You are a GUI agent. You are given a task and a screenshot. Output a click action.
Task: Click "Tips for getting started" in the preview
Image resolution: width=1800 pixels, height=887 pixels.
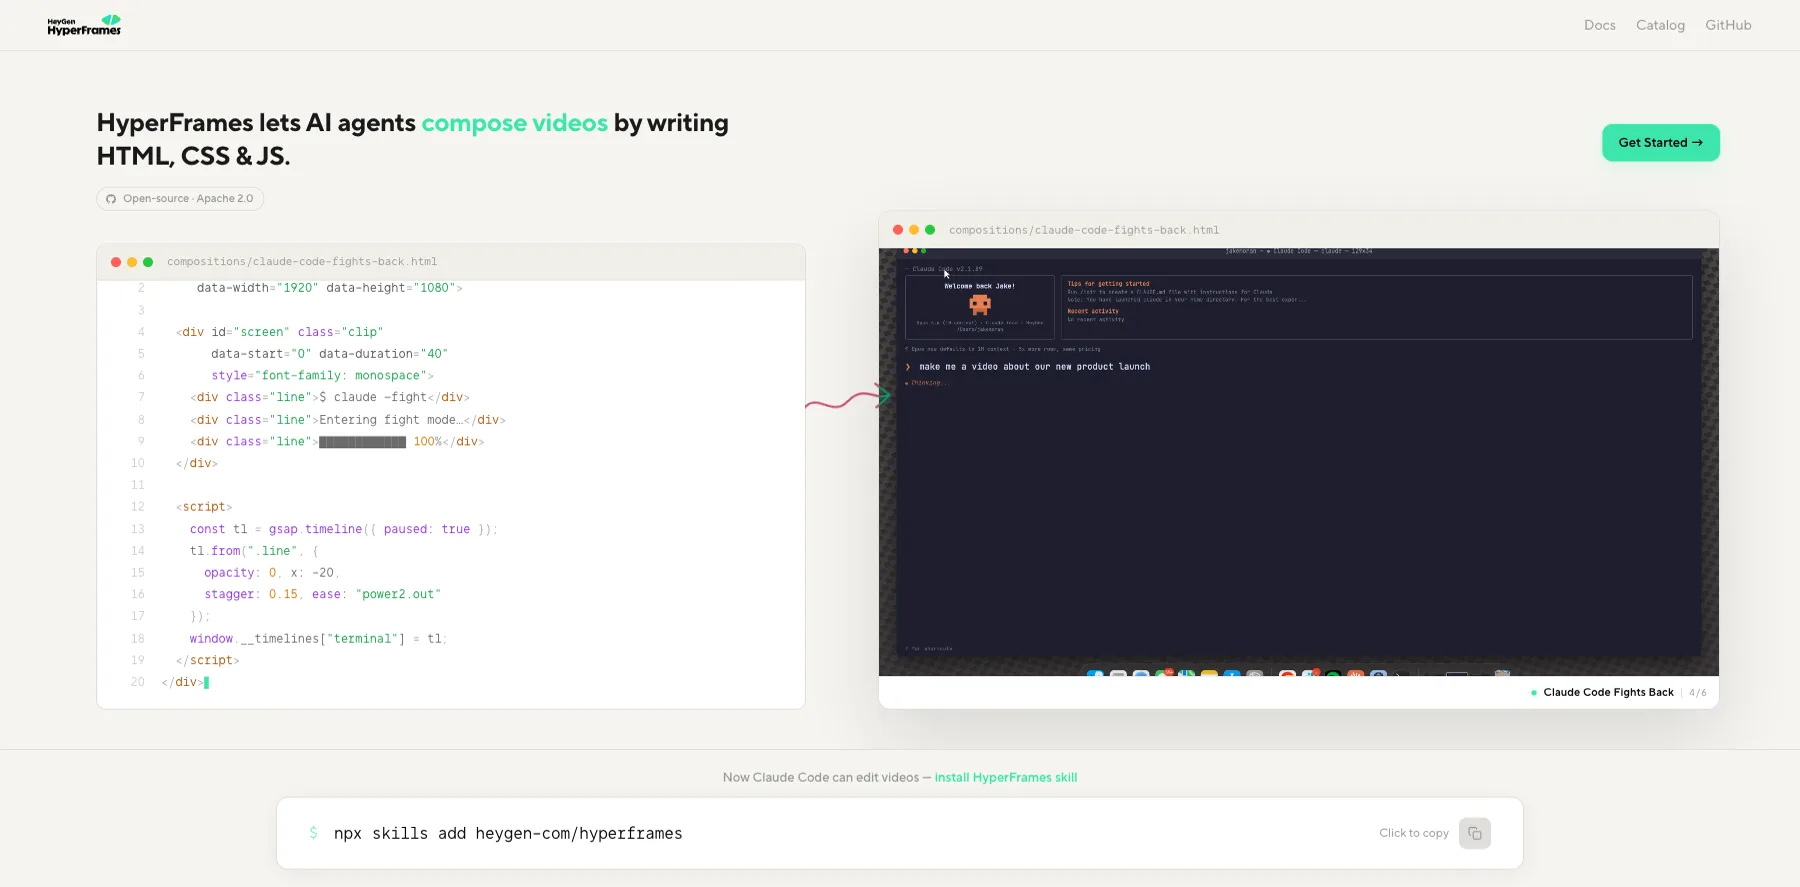[x=1109, y=284]
